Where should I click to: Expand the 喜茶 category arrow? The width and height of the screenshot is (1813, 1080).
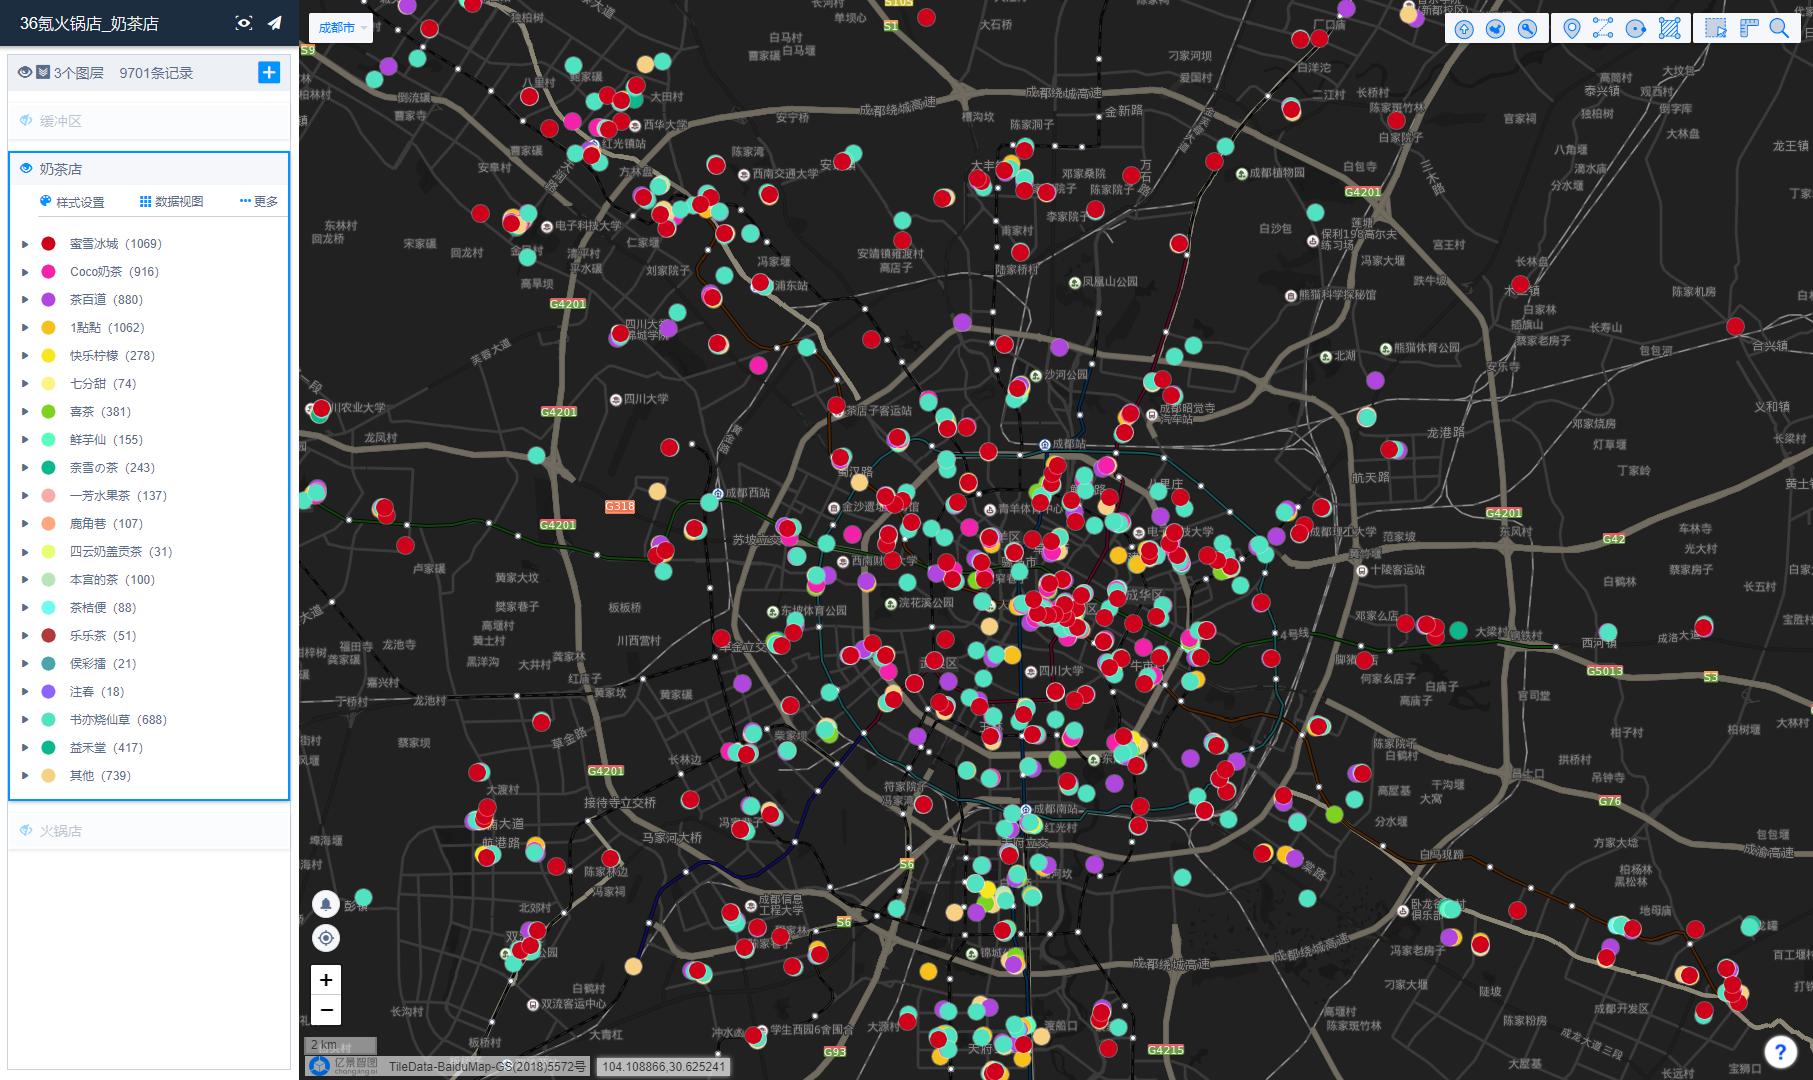coord(25,412)
